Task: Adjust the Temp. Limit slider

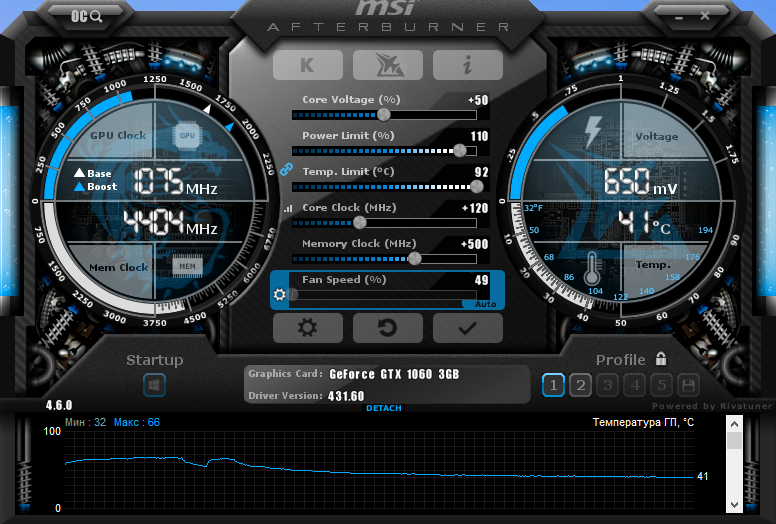Action: (x=384, y=187)
